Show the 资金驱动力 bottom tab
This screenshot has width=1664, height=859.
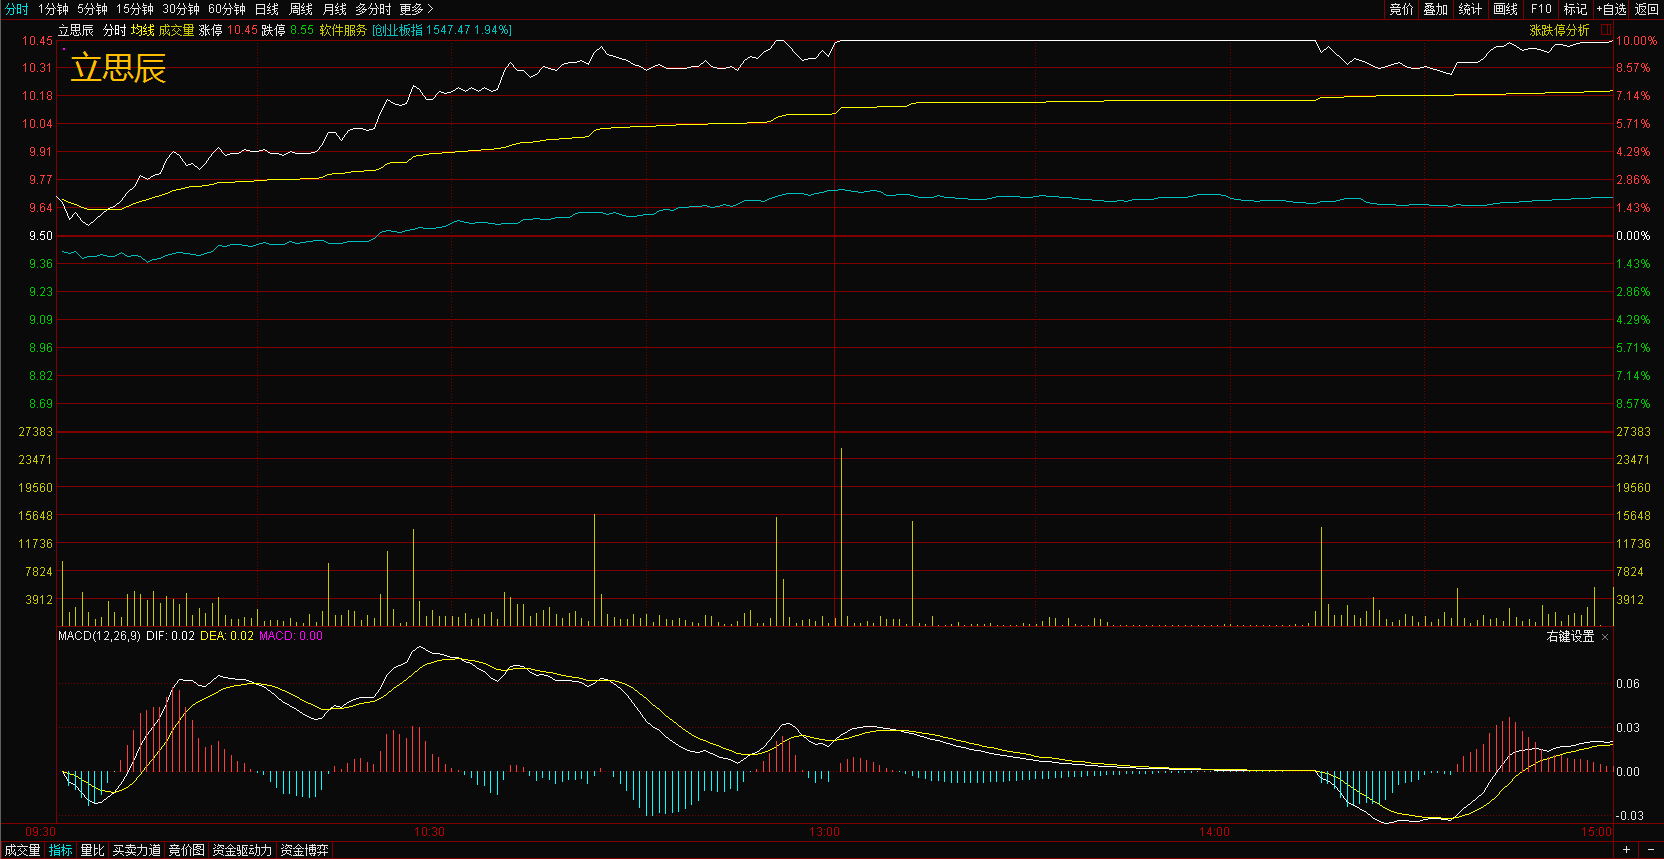242,850
